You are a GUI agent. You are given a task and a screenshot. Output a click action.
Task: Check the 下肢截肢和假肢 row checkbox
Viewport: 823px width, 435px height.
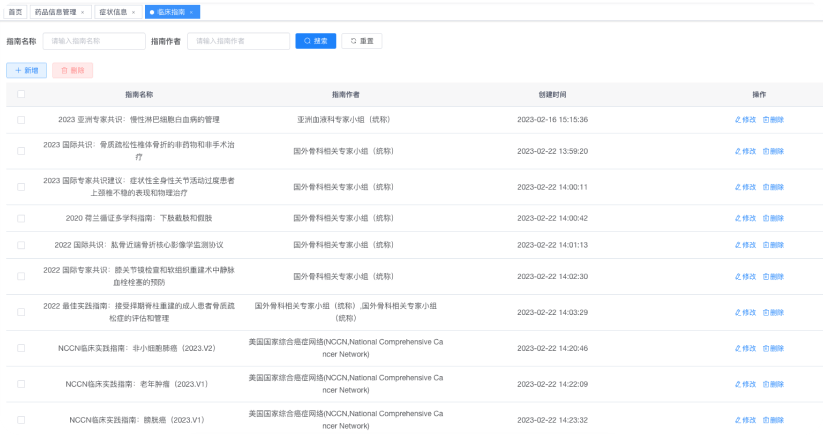[x=21, y=218]
